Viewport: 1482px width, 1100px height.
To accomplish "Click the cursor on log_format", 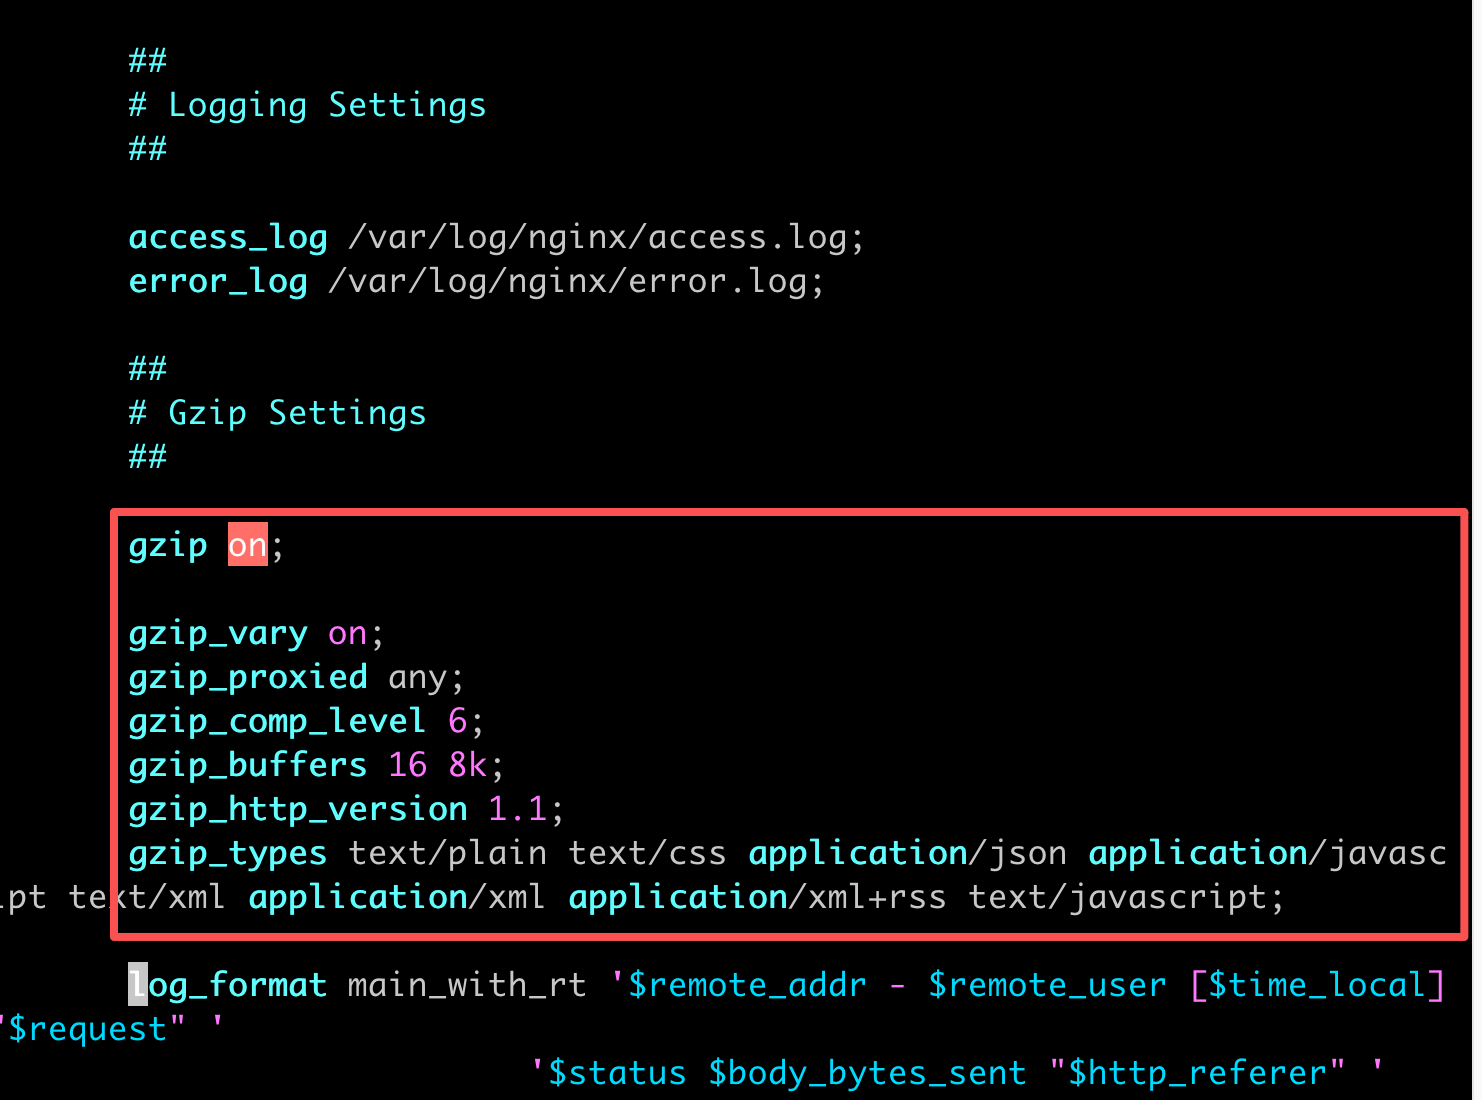I will [x=138, y=985].
